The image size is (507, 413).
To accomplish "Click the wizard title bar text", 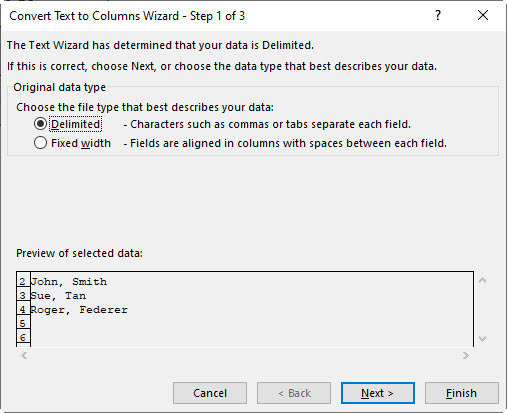I will 127,16.
